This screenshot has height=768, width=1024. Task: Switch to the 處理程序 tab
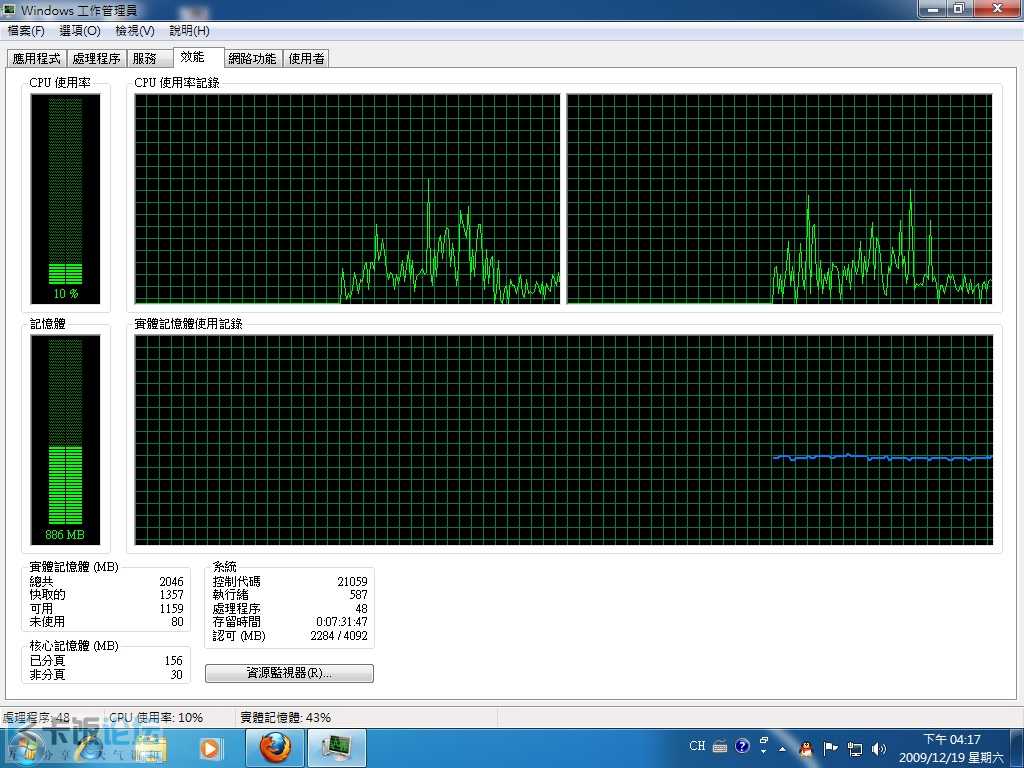(x=96, y=59)
